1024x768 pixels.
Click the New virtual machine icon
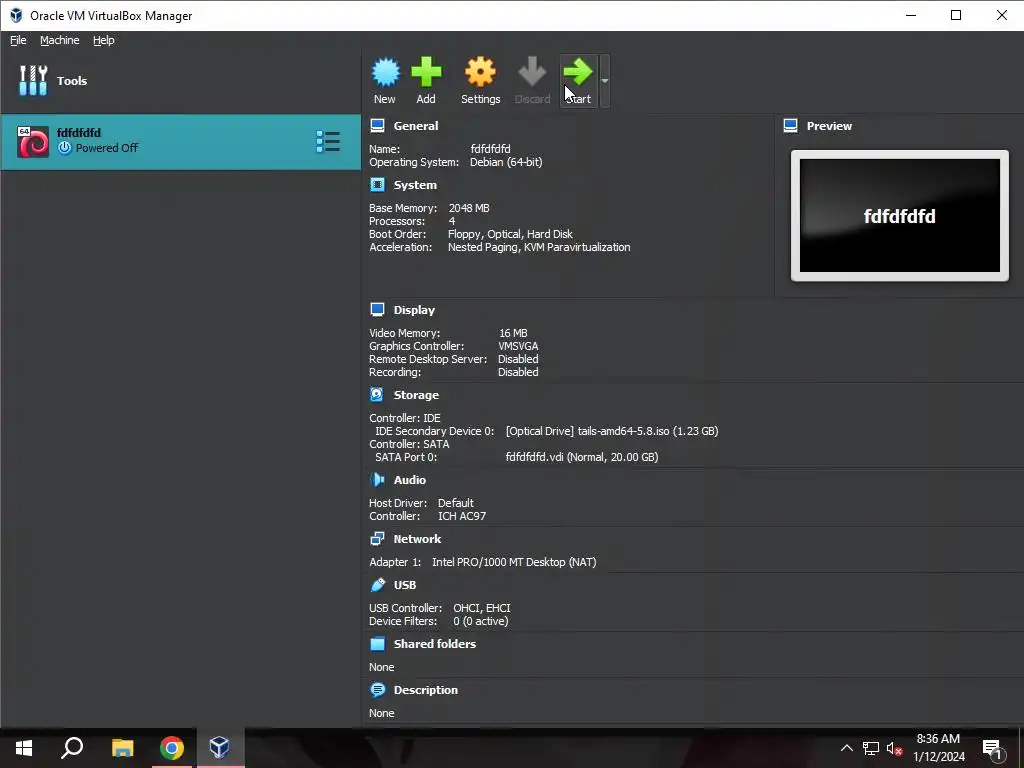[x=385, y=72]
